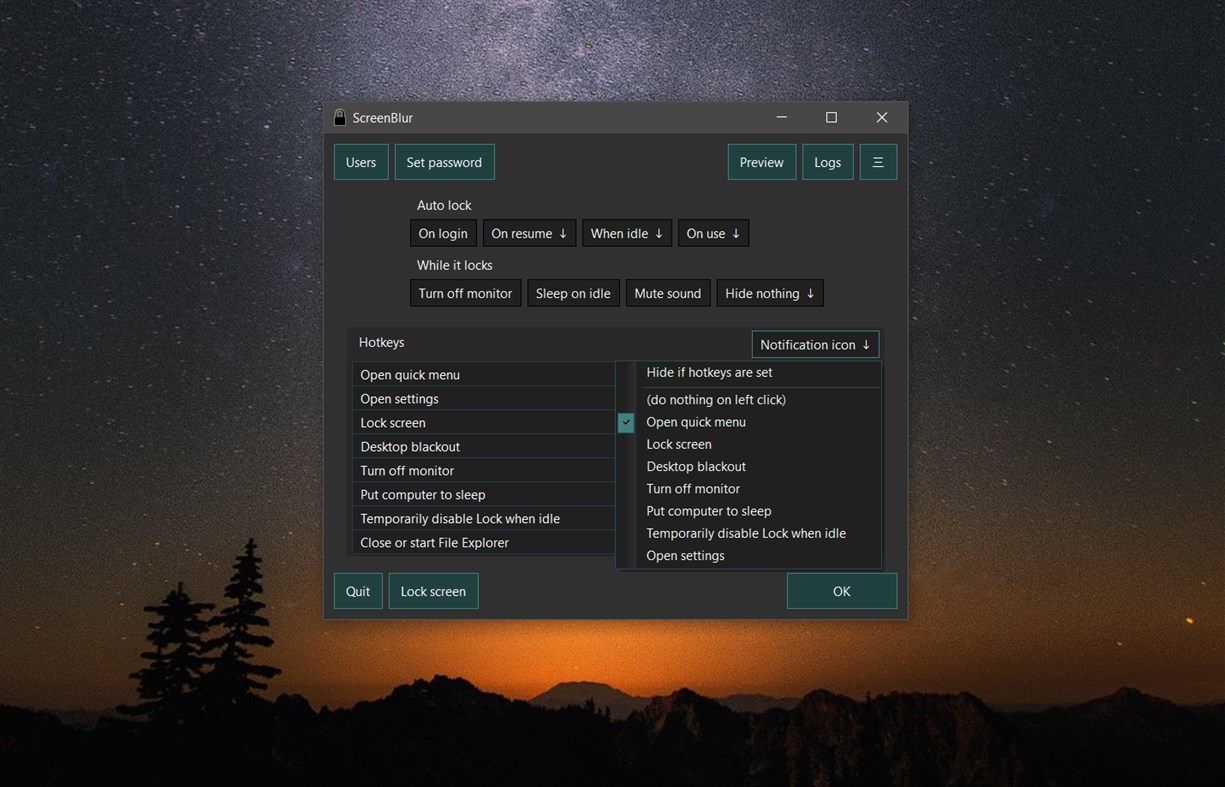Screen dimensions: 1225x787
Task: Select the 'Close or start File Explorer' hotkey row
Action: point(435,542)
